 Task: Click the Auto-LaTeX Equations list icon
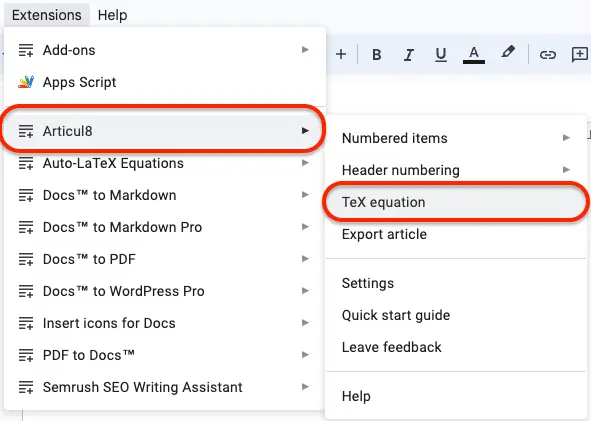(x=26, y=163)
